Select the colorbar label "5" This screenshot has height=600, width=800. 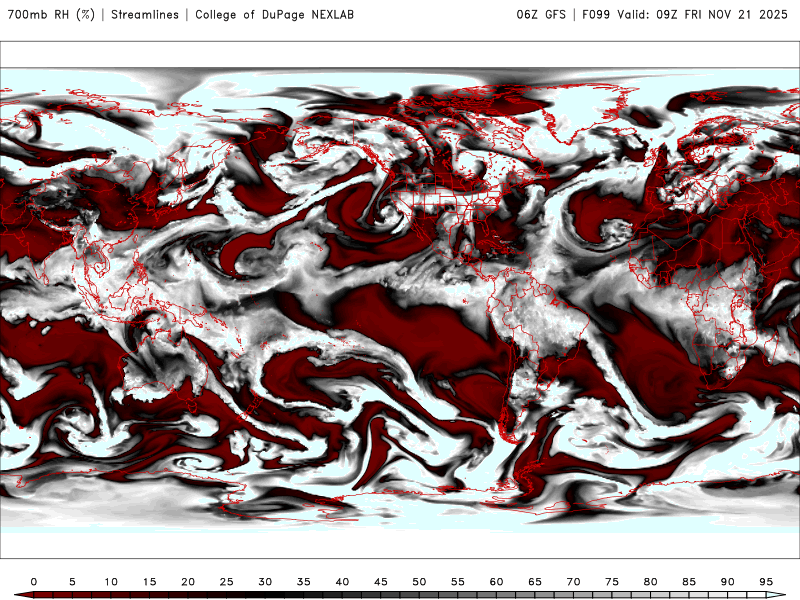[x=72, y=582]
